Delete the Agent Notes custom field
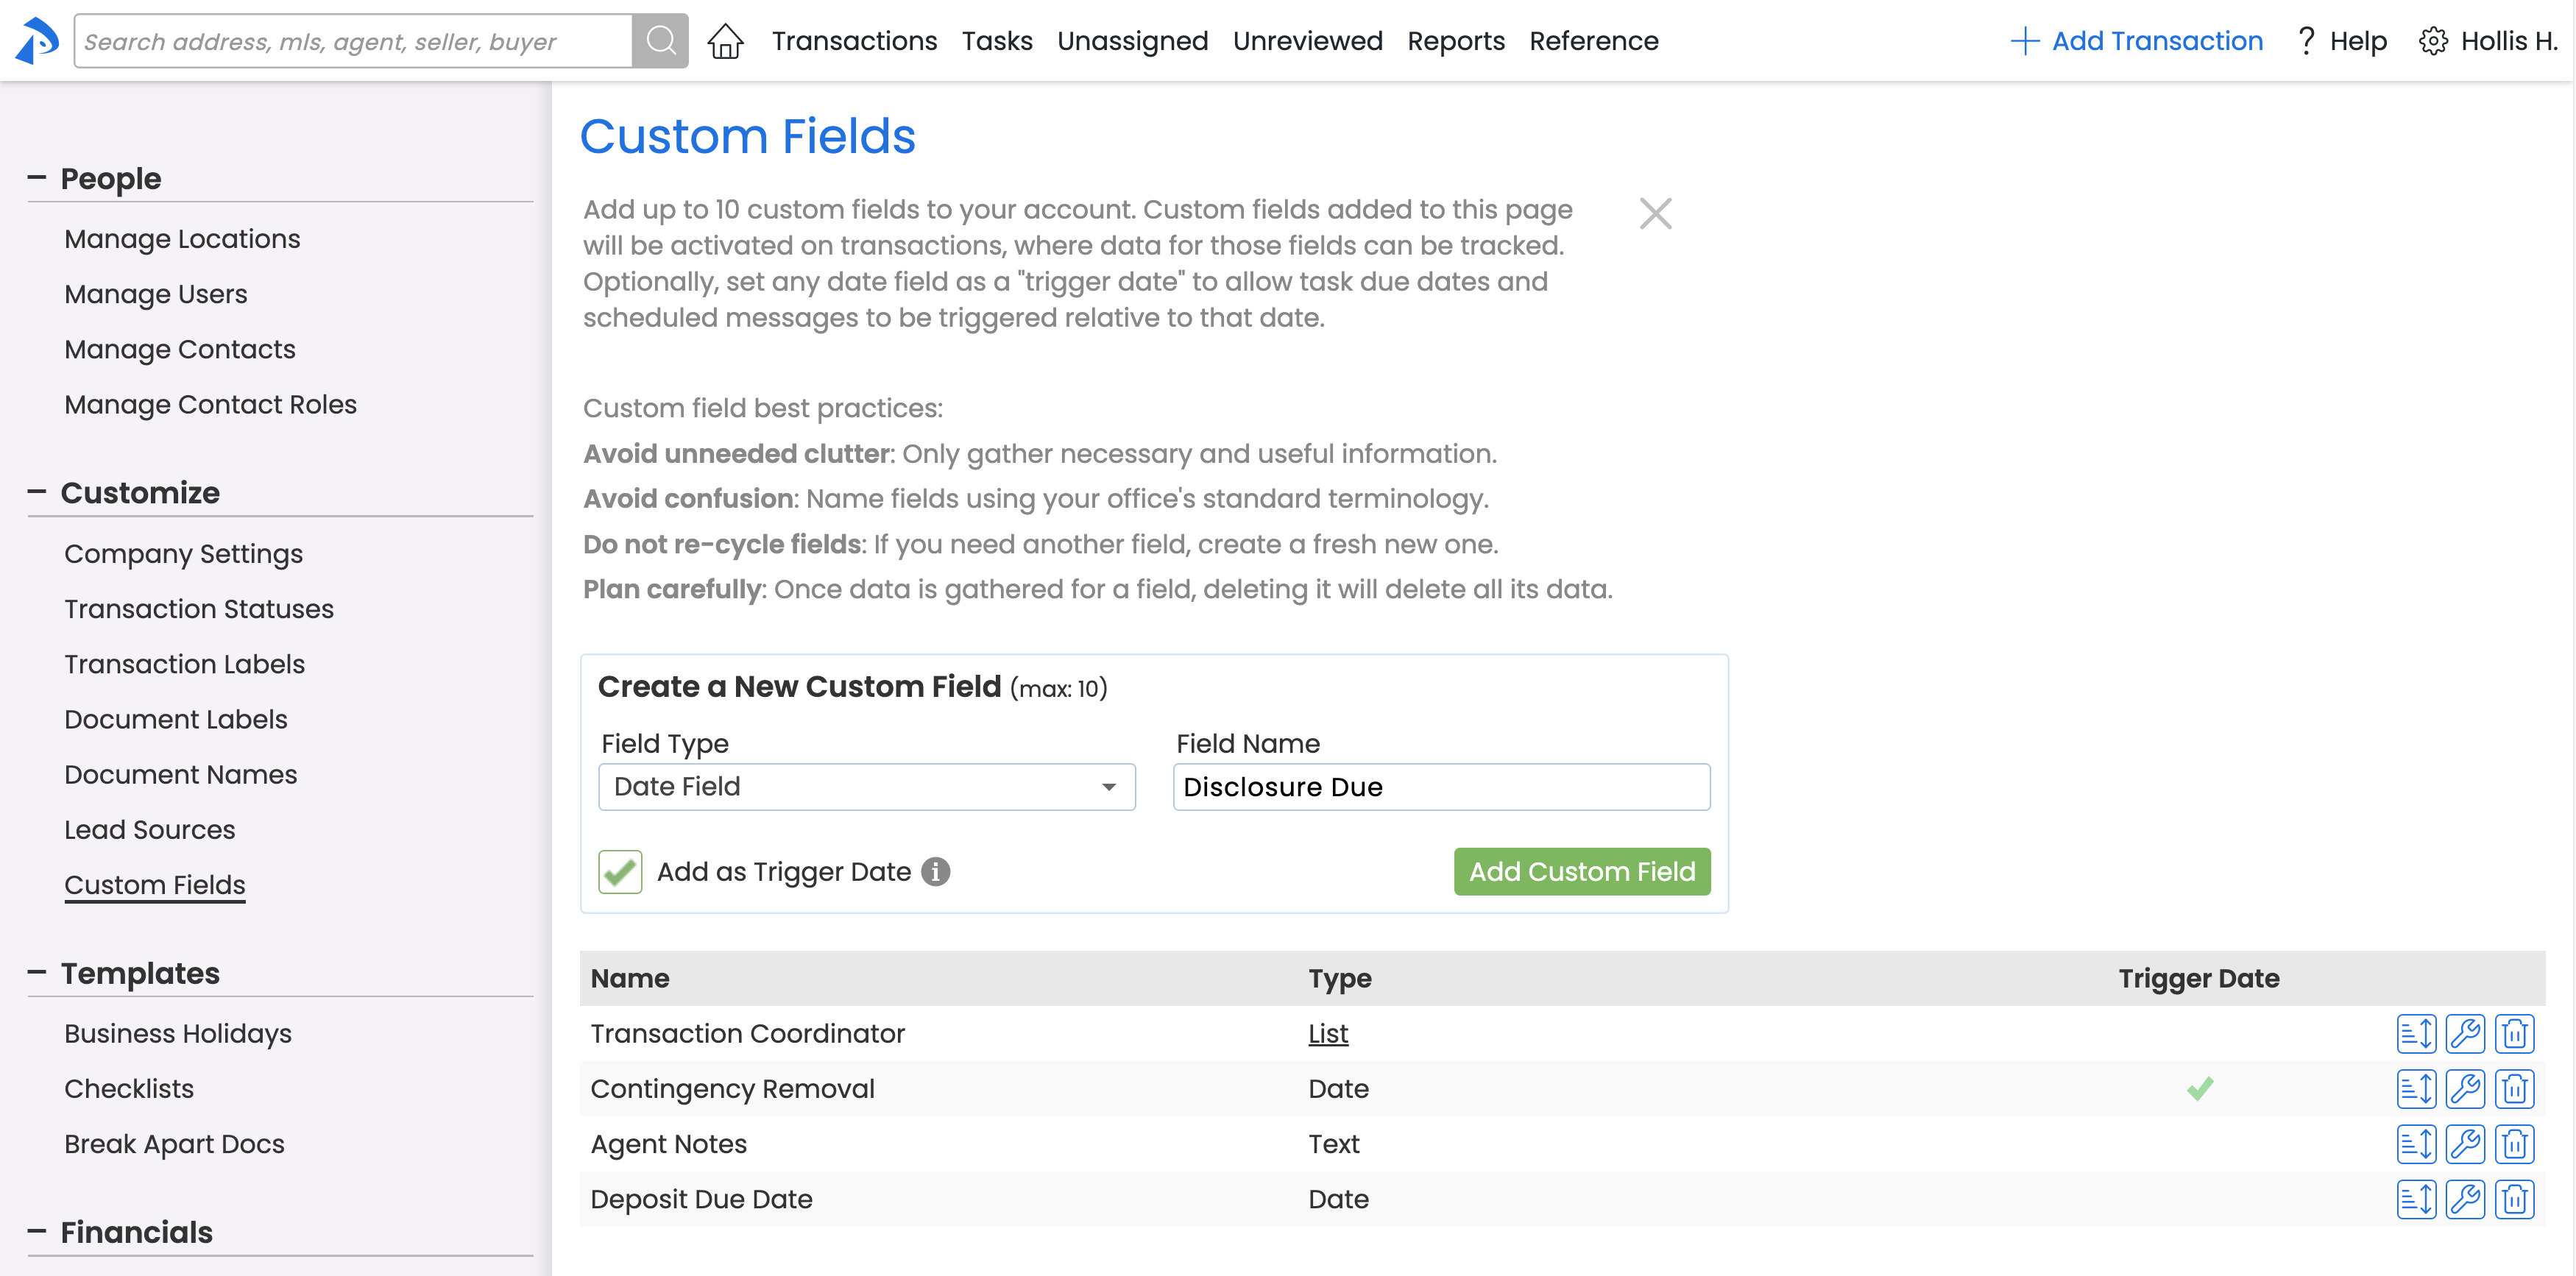 coord(2514,1143)
